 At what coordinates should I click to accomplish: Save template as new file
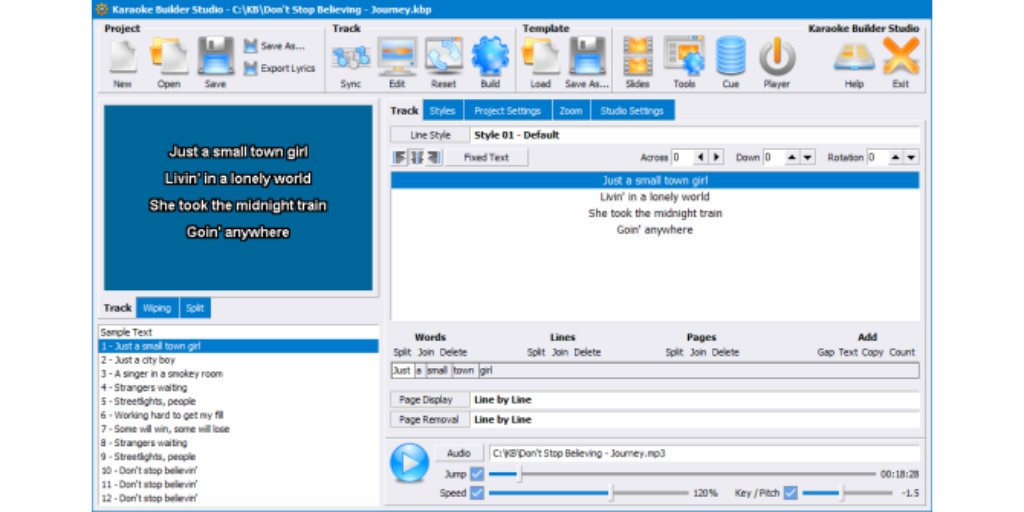click(x=586, y=64)
